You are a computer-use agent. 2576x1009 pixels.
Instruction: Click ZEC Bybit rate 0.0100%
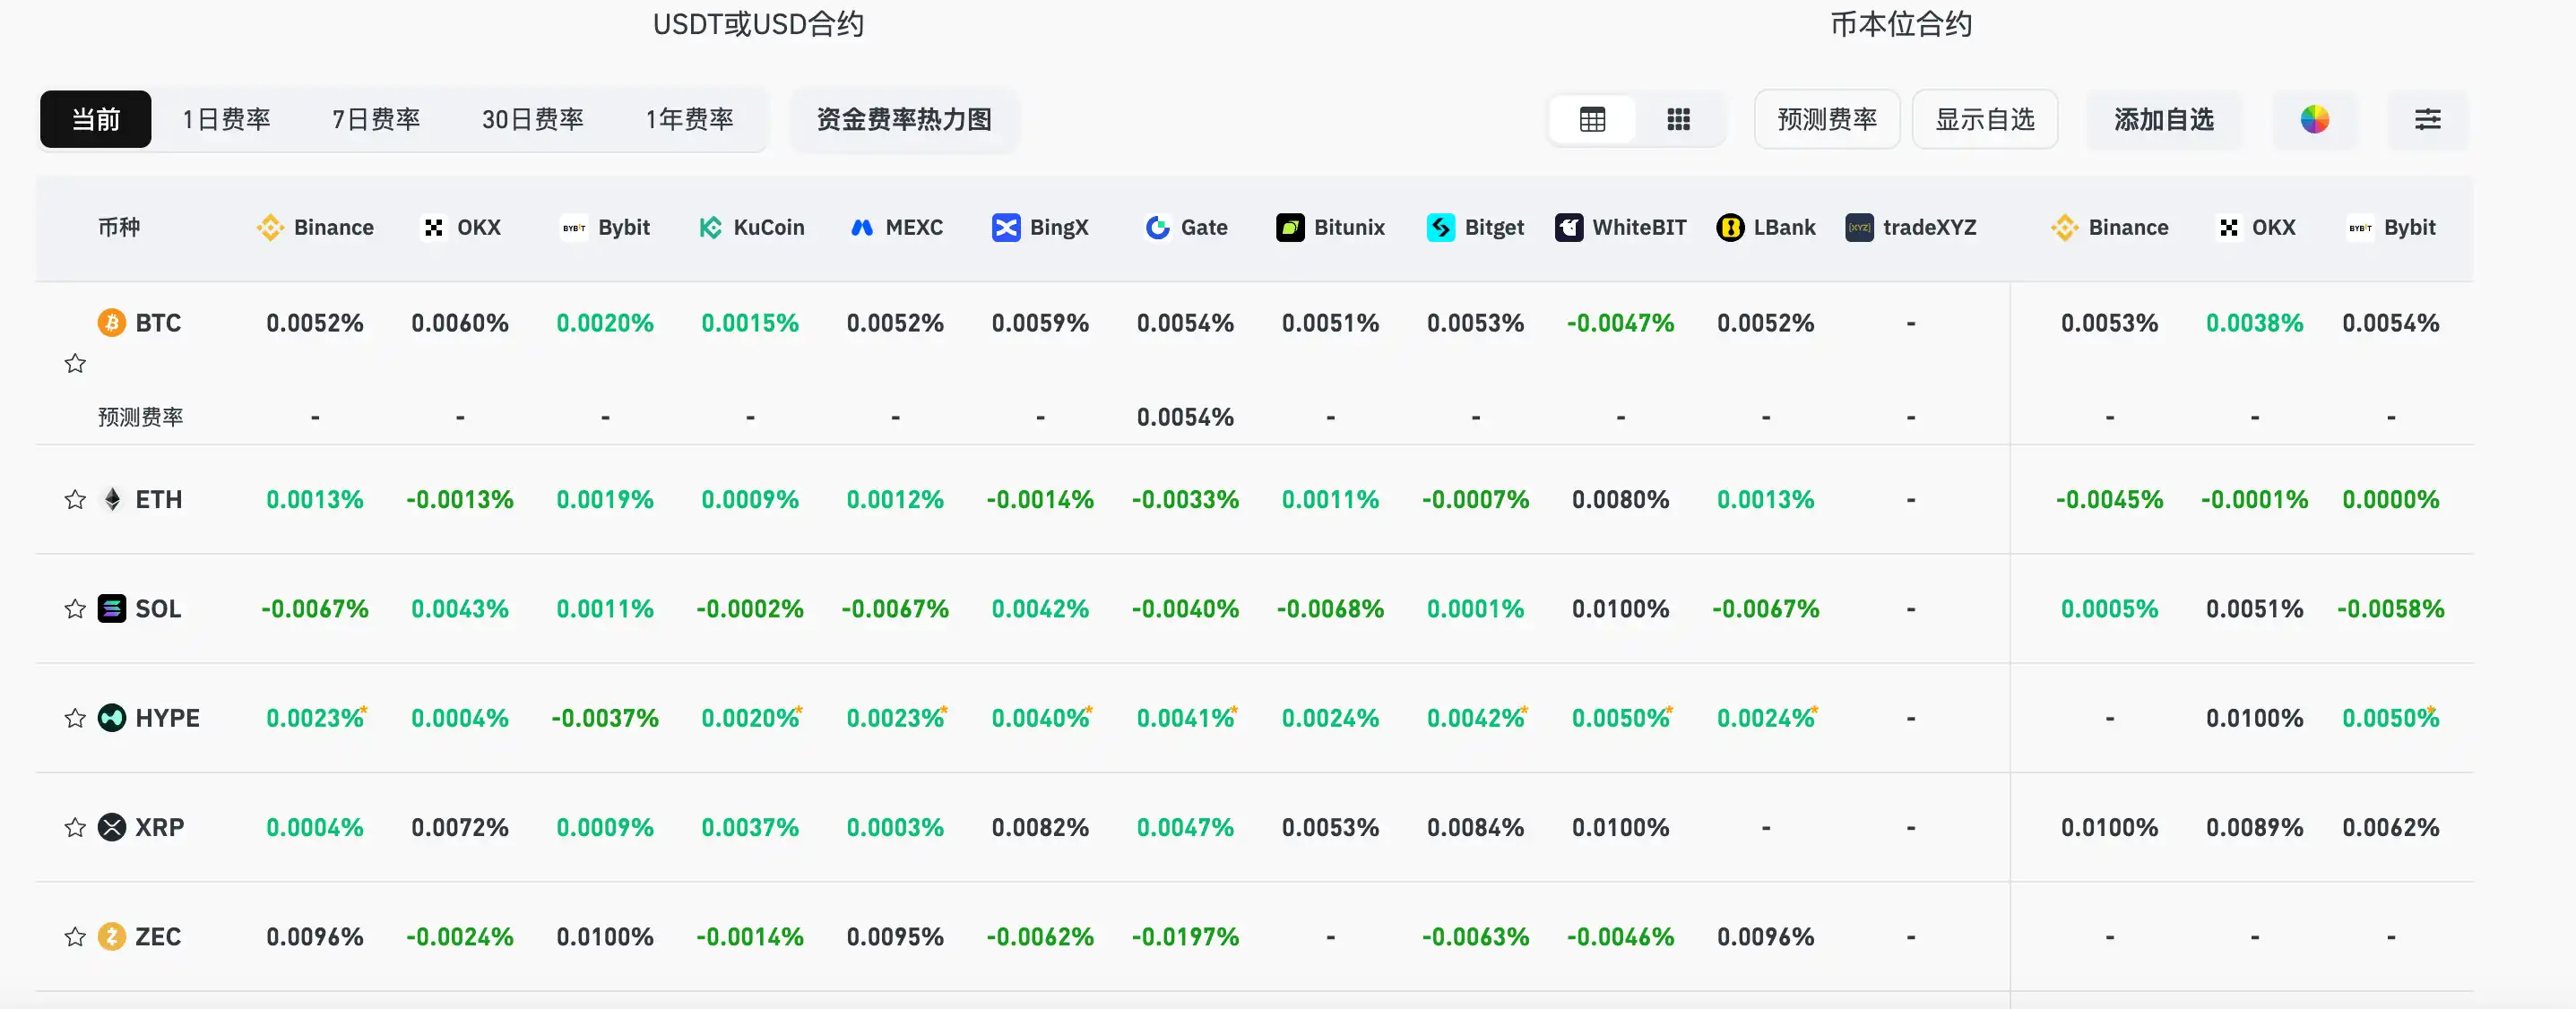605,937
